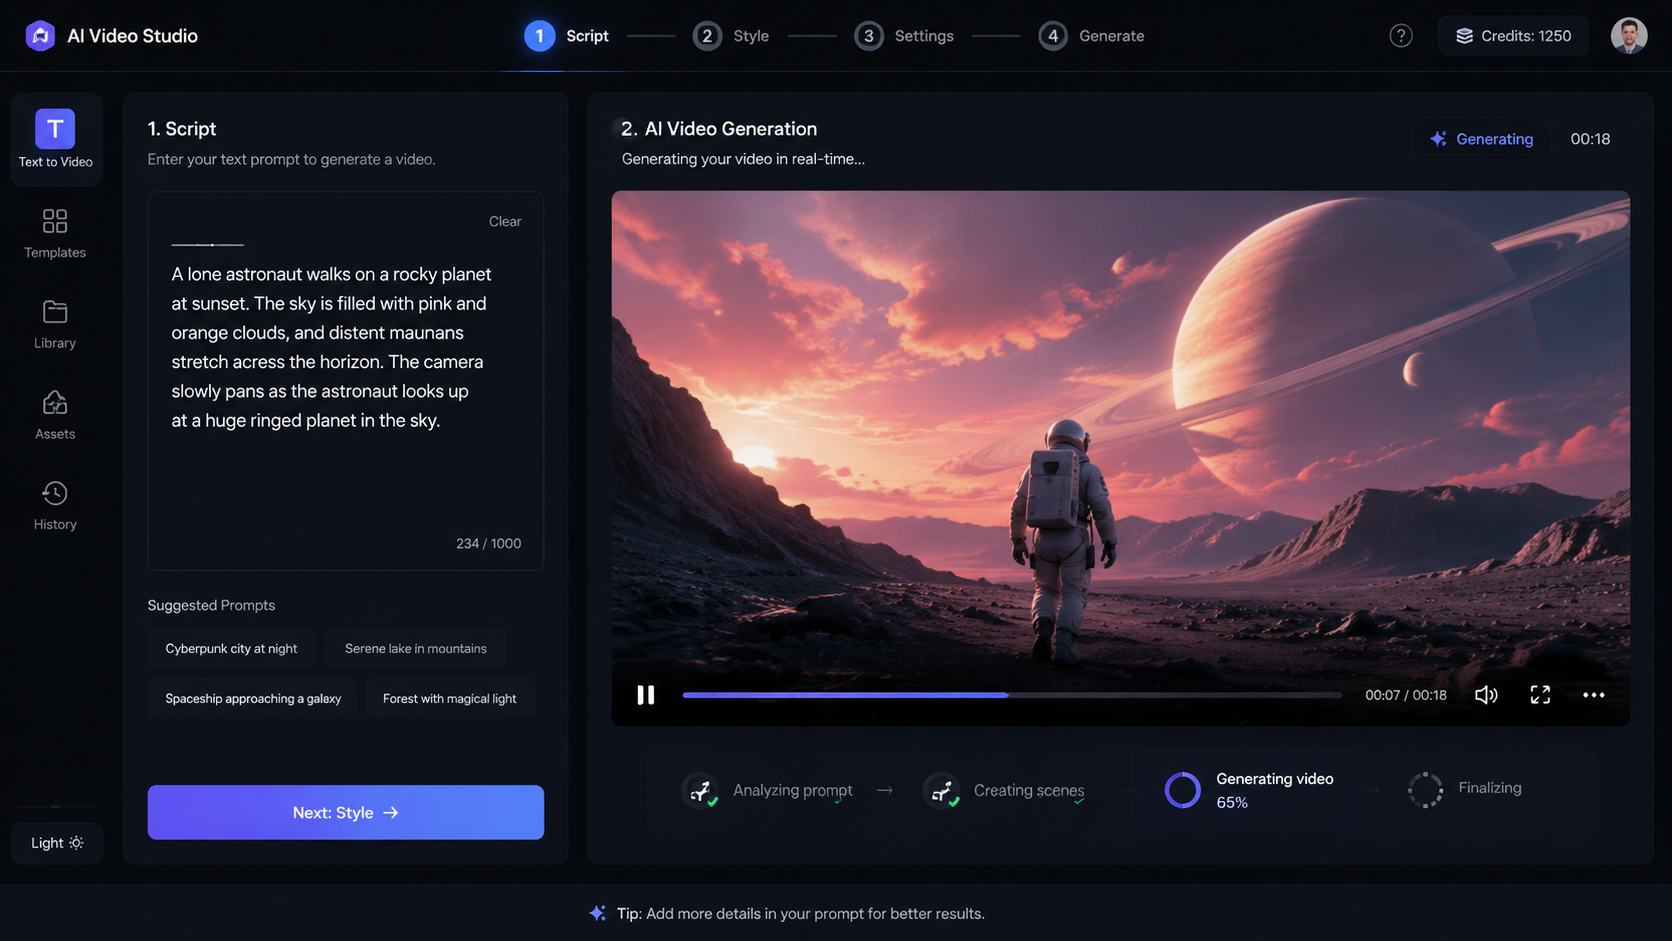Open the History sidebar section
This screenshot has width=1672, height=941.
(x=55, y=505)
